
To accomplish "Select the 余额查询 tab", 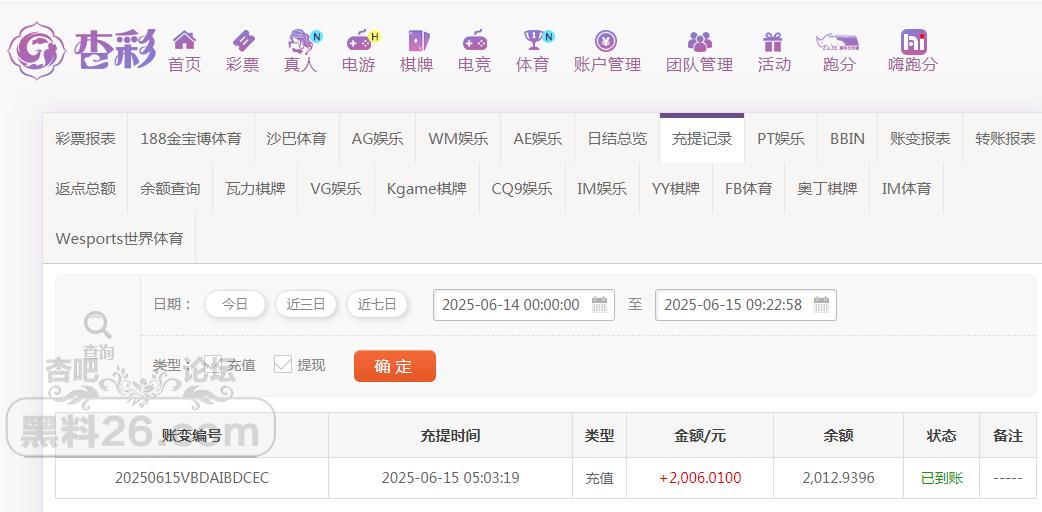I will (x=170, y=188).
